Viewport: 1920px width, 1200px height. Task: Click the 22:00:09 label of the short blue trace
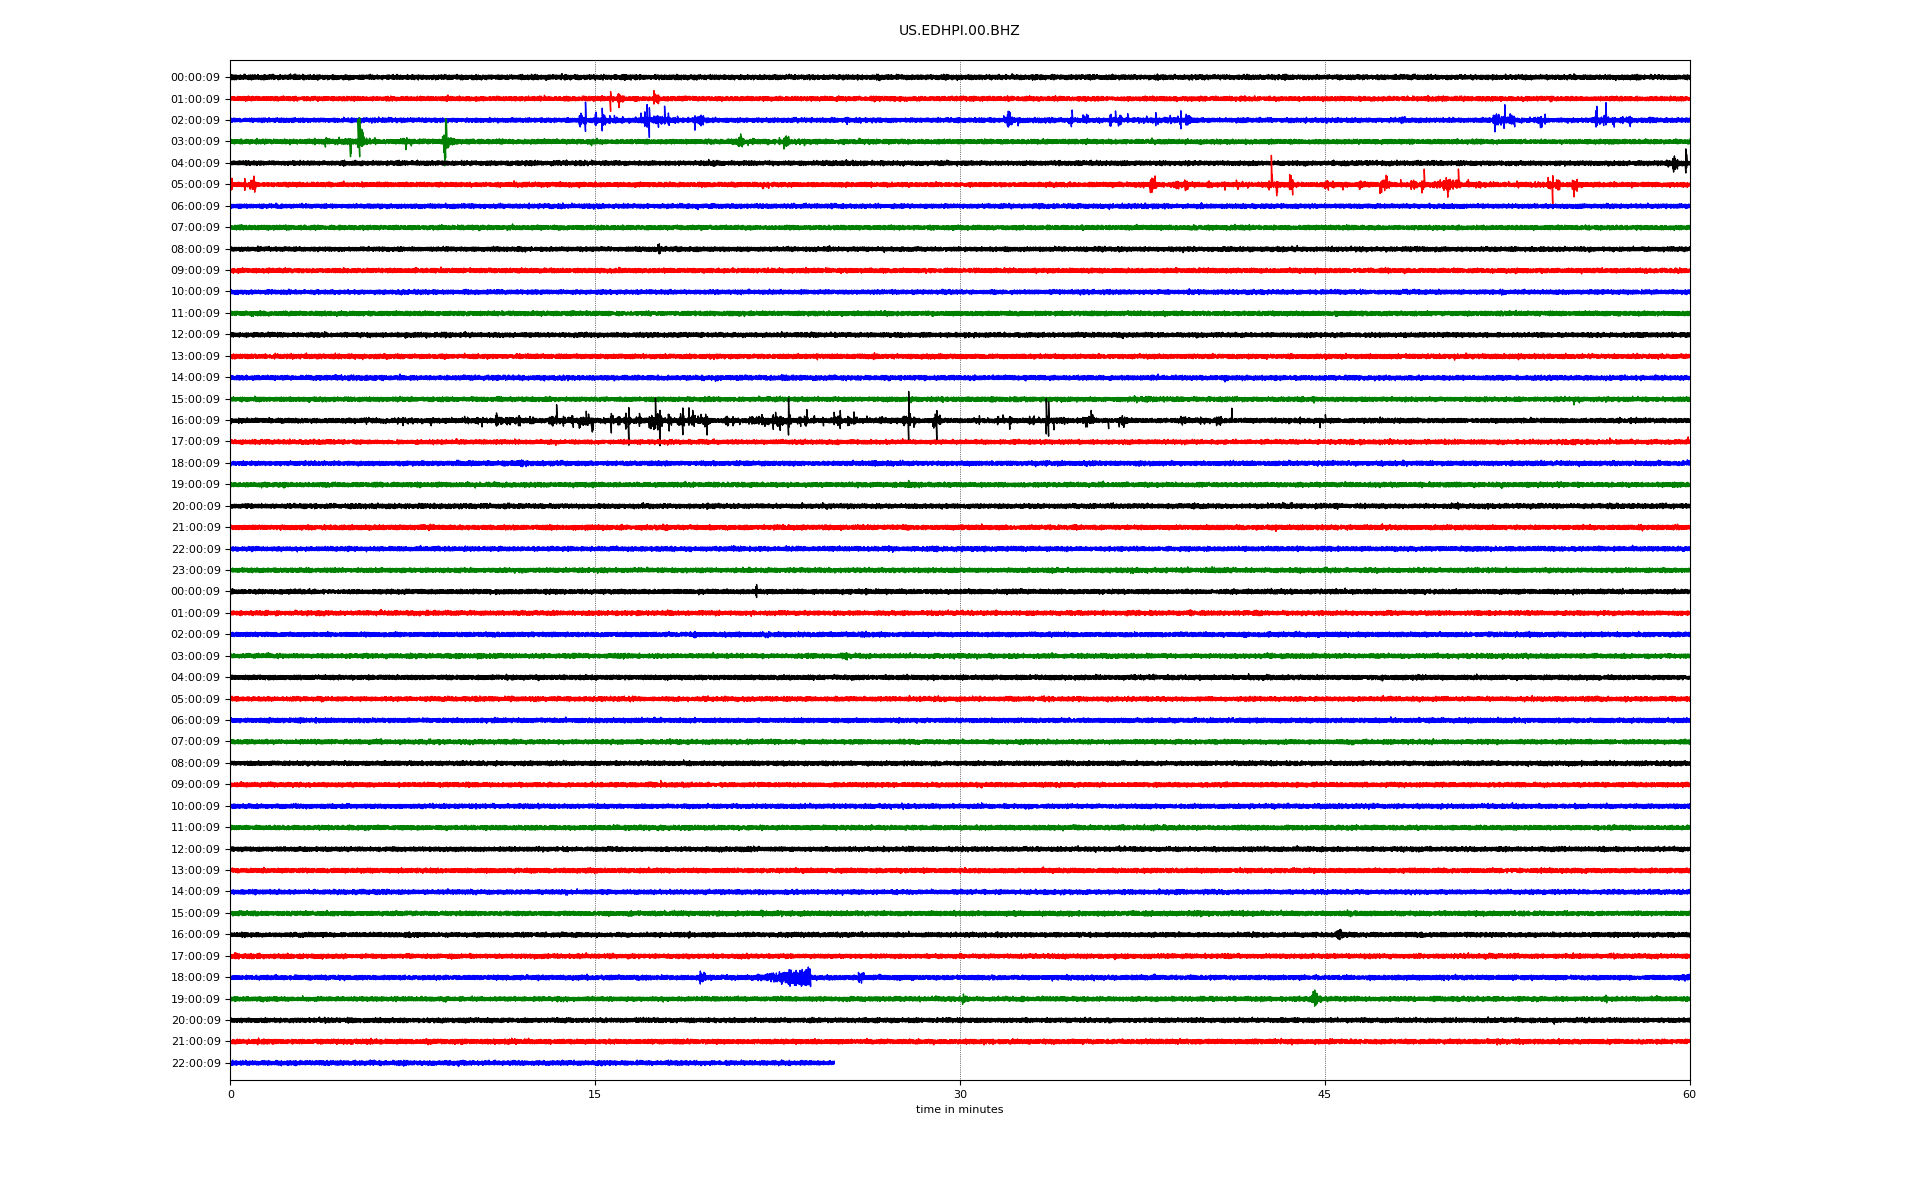[195, 1063]
